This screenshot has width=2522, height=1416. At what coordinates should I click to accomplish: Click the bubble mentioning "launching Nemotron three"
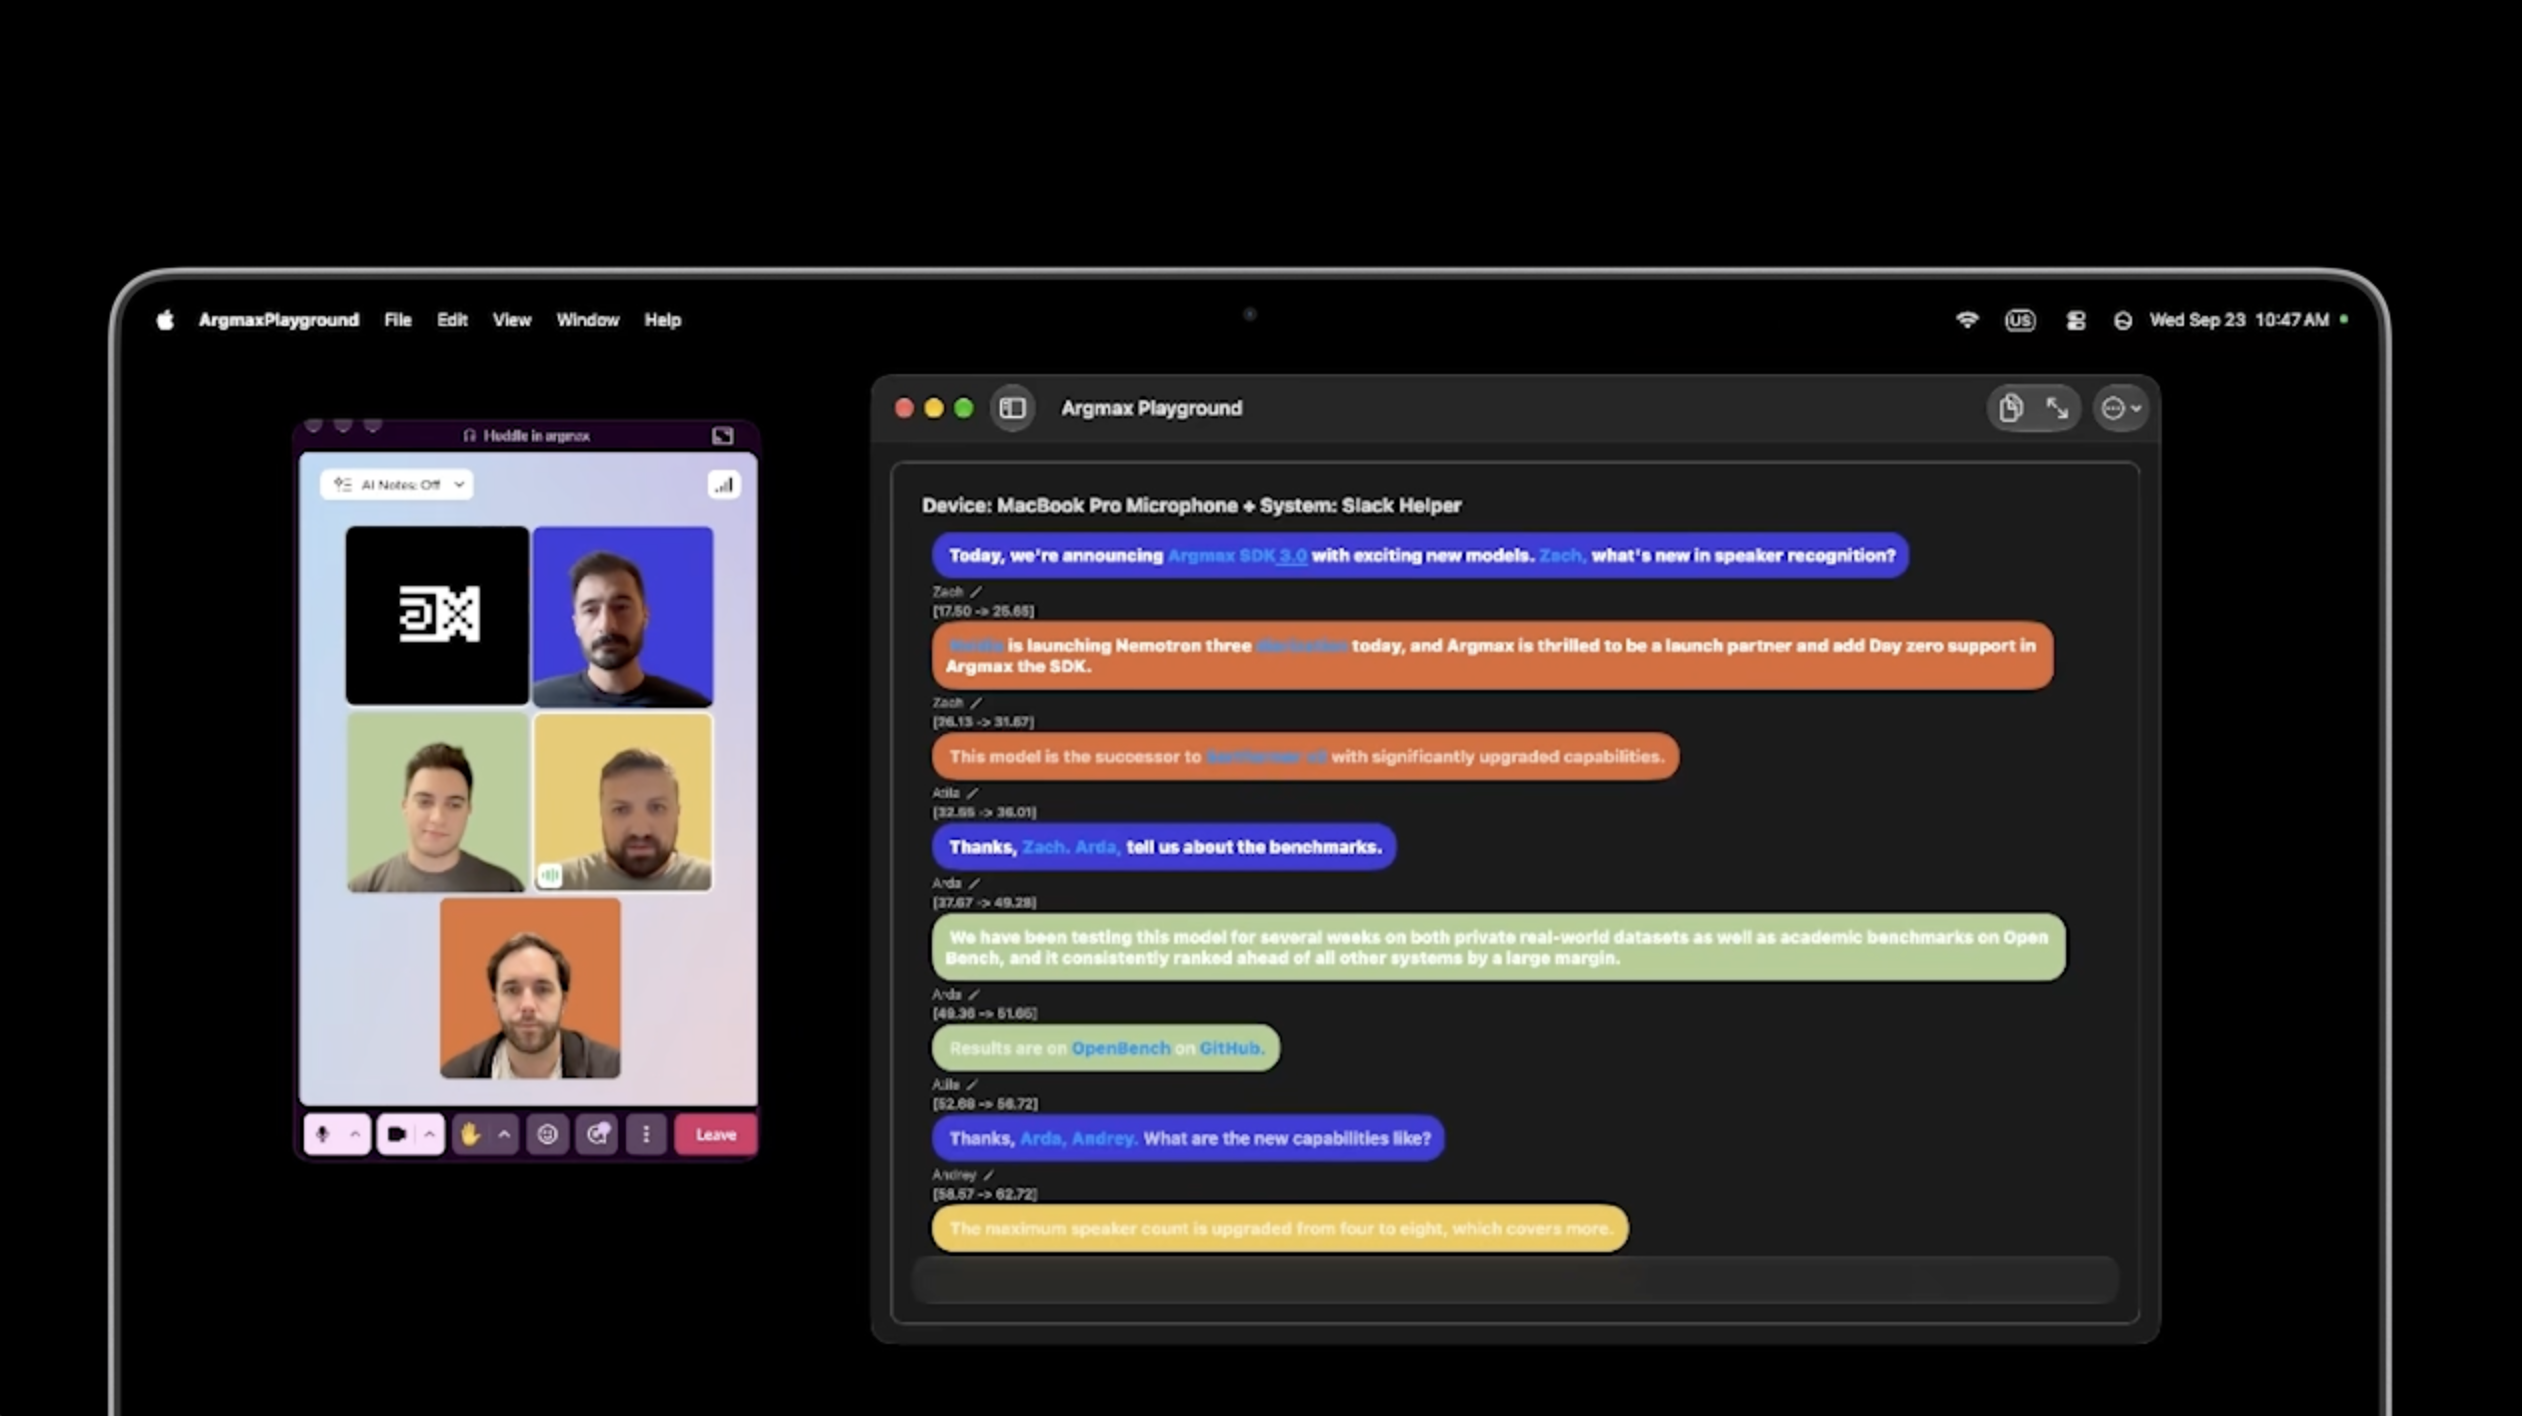coord(1492,656)
